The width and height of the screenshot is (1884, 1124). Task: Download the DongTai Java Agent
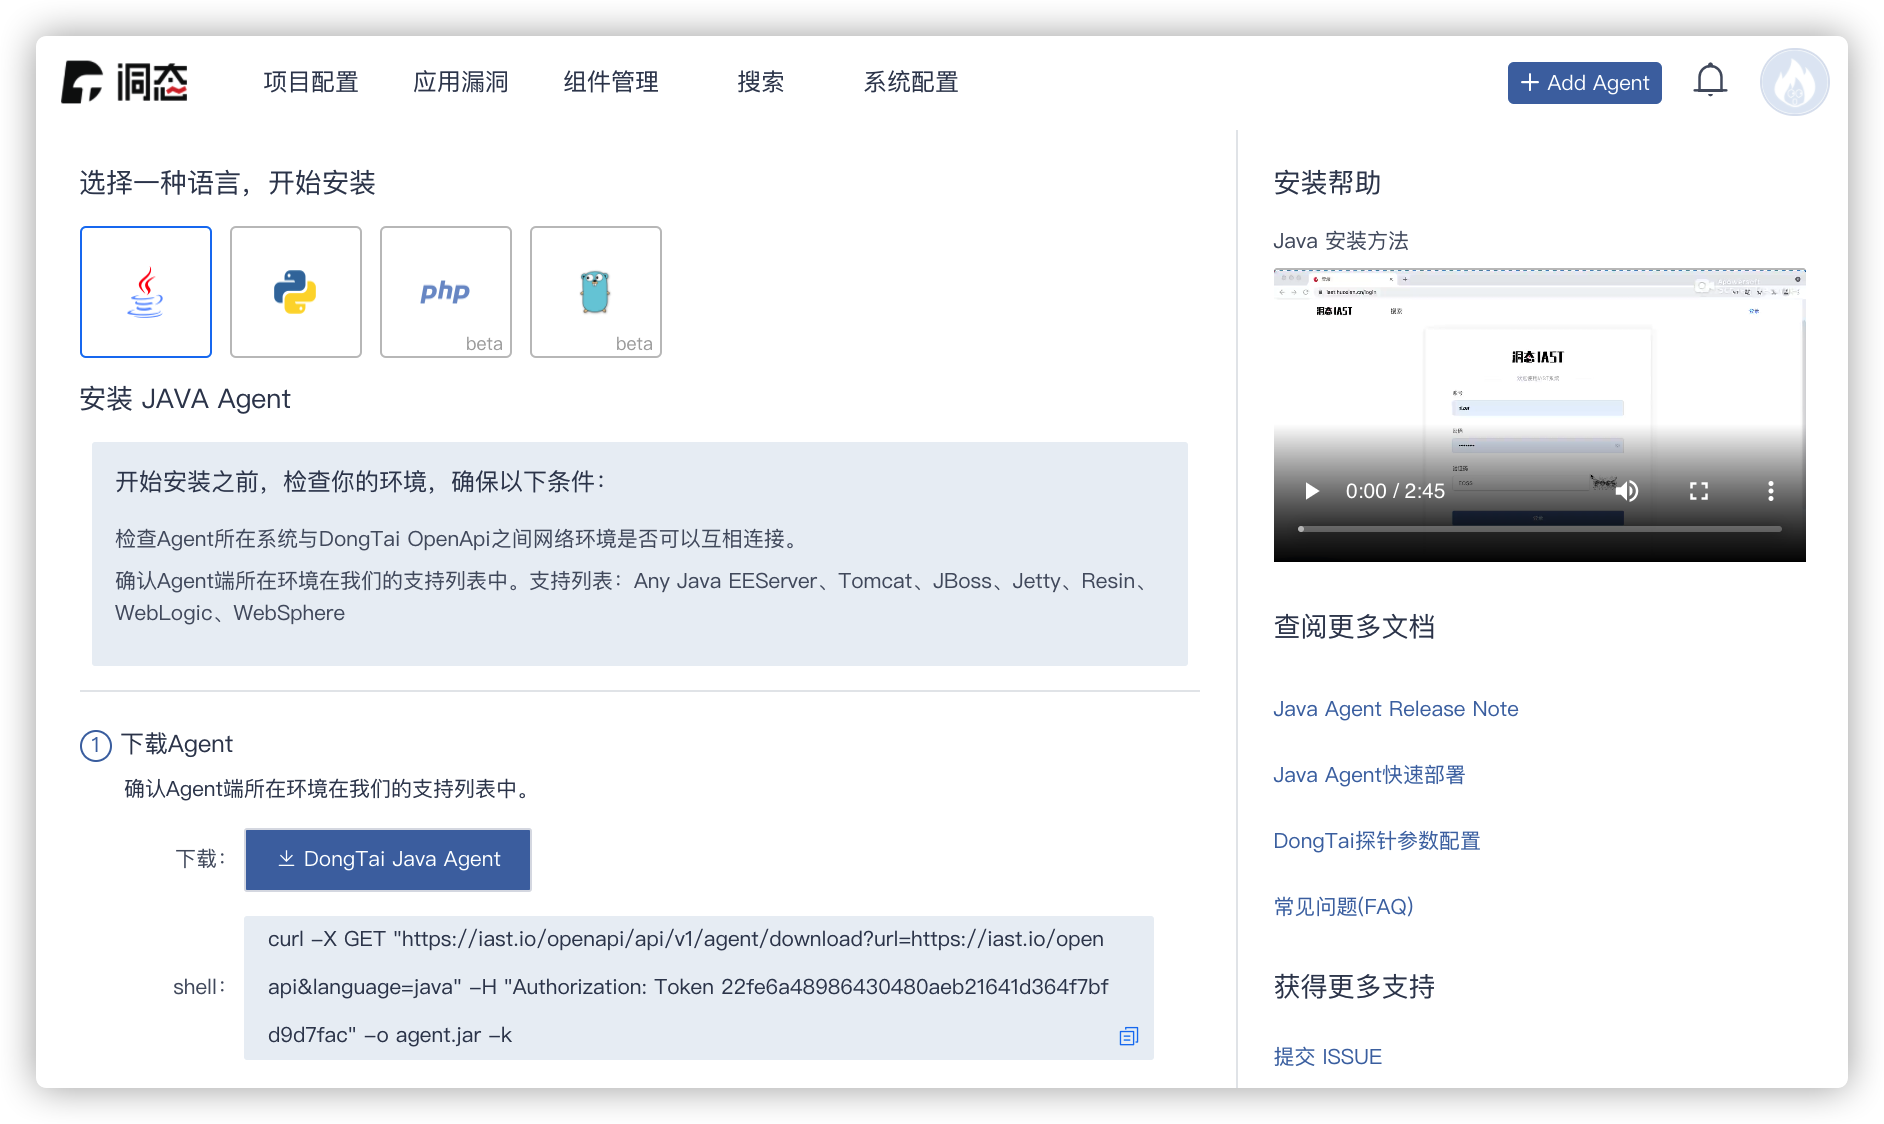click(387, 859)
